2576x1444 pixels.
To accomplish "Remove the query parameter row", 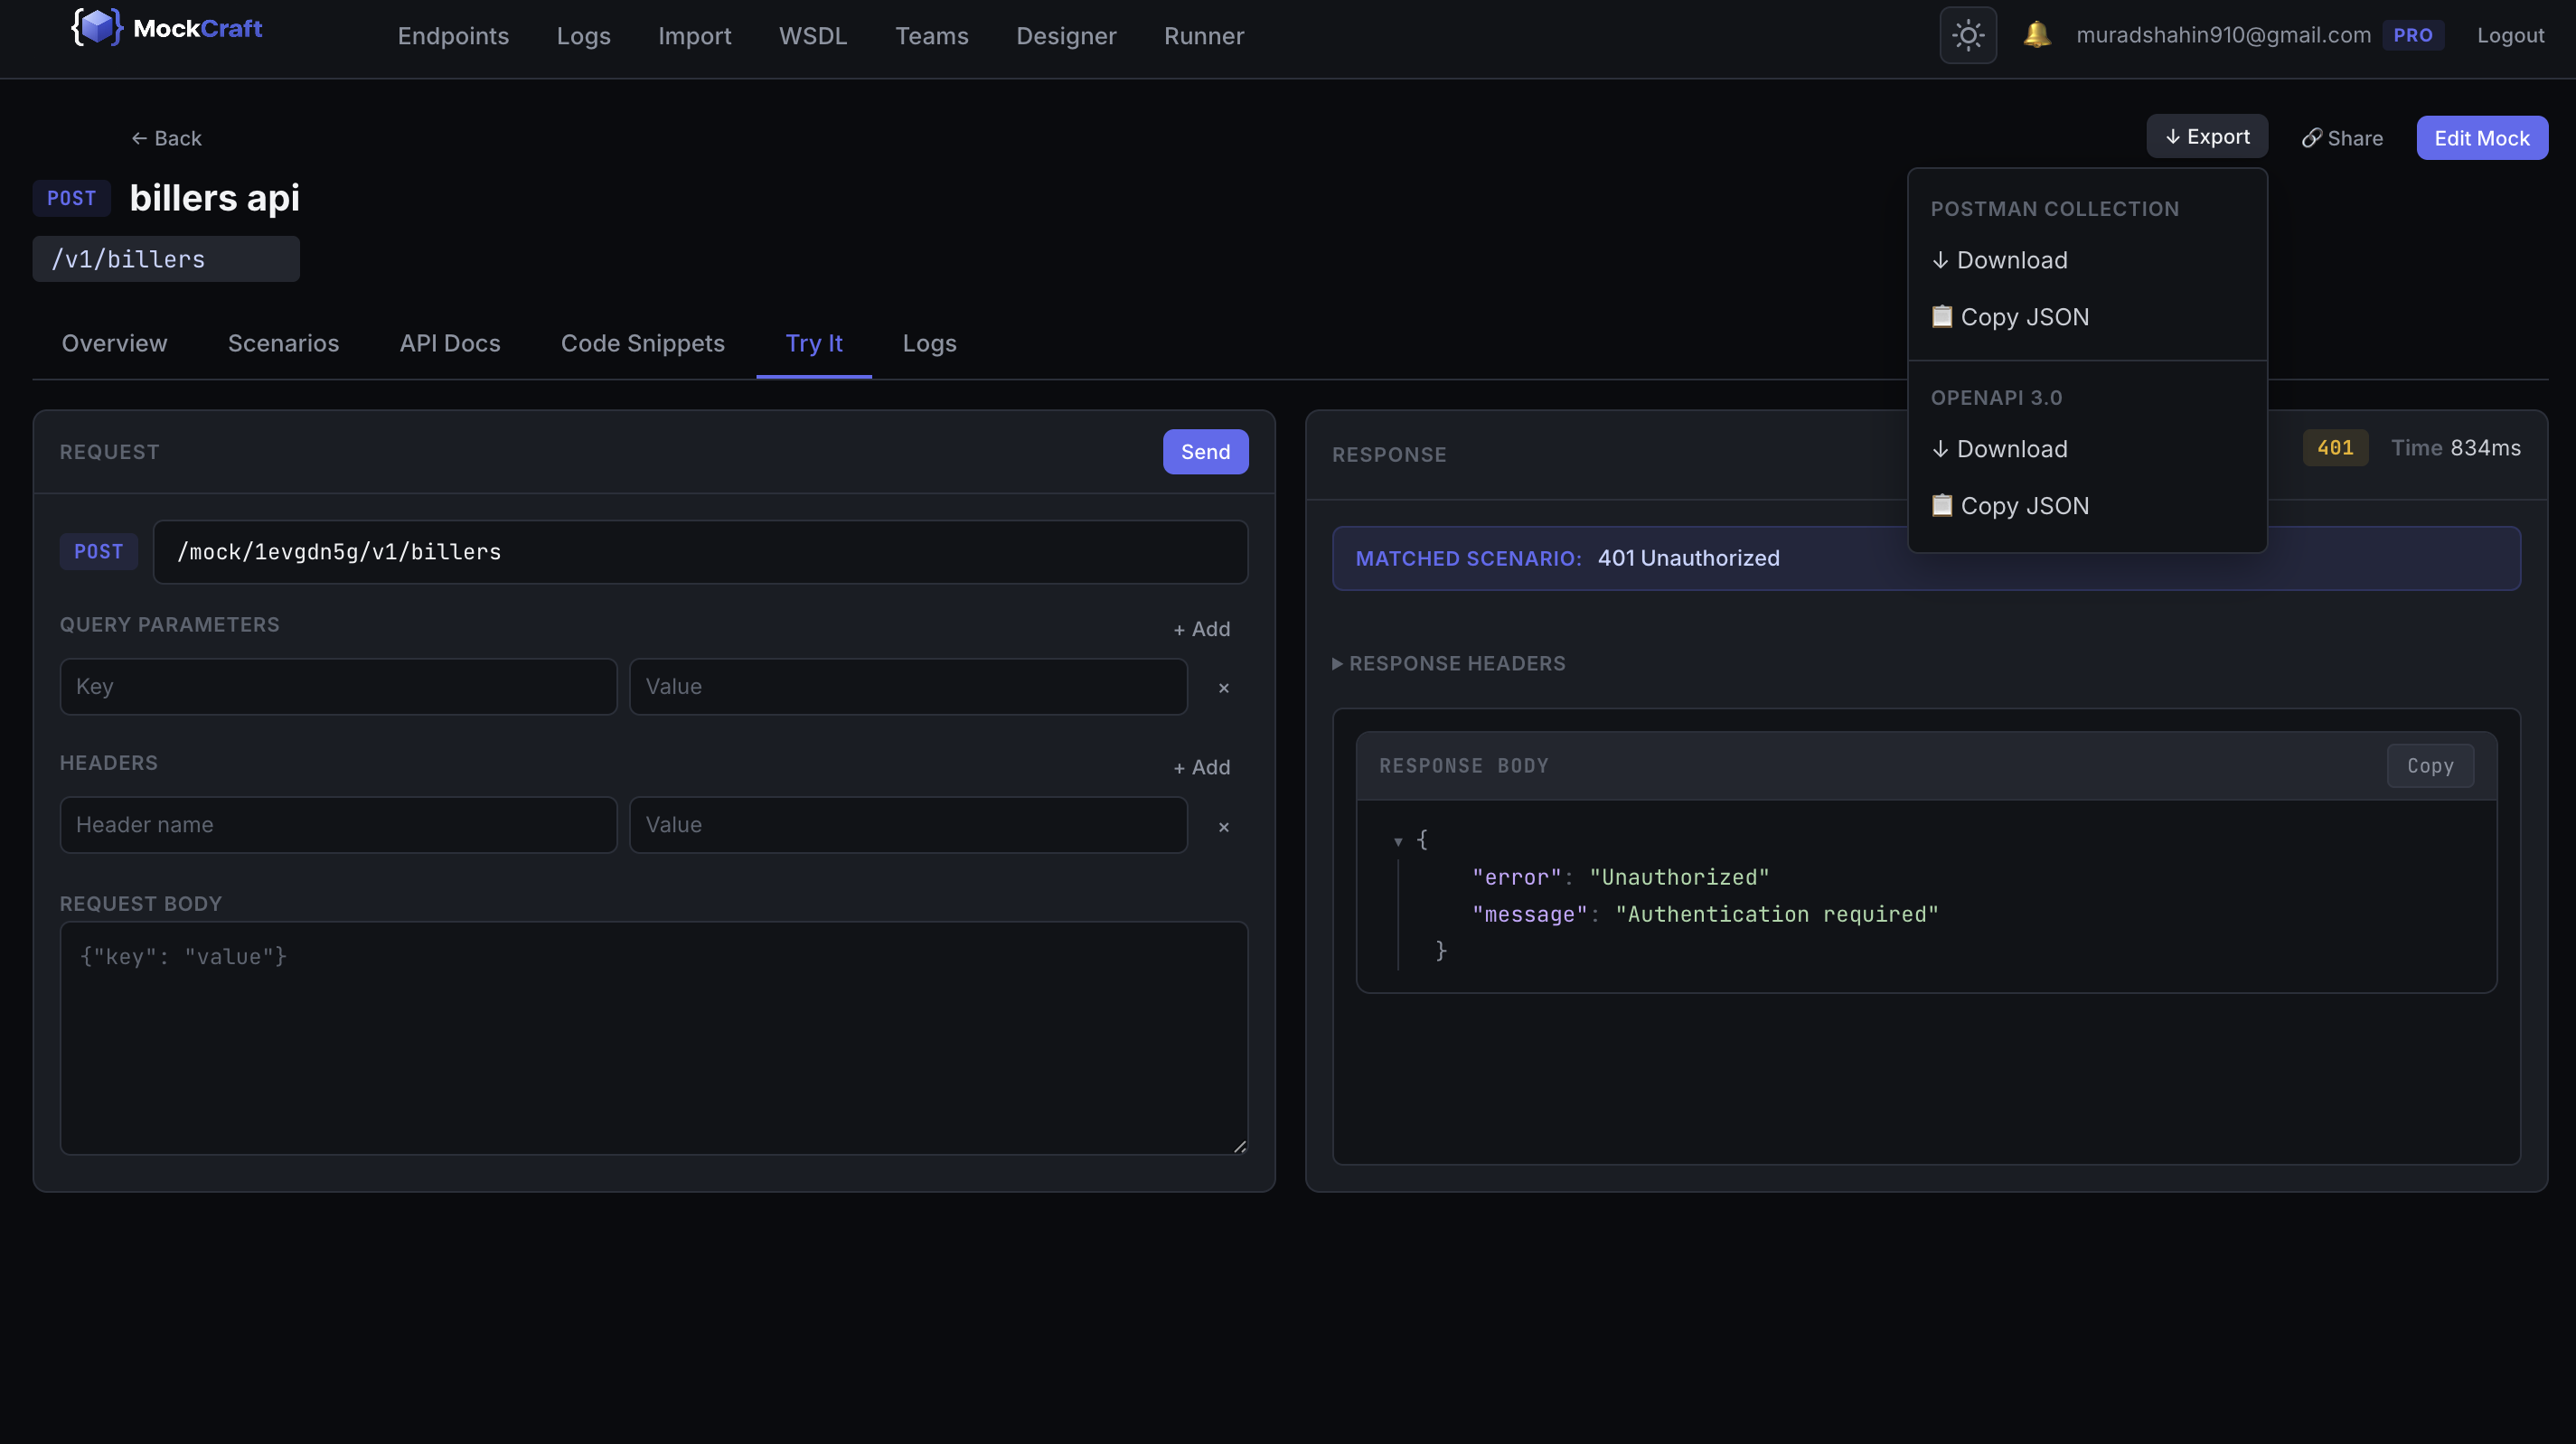I will coord(1223,688).
